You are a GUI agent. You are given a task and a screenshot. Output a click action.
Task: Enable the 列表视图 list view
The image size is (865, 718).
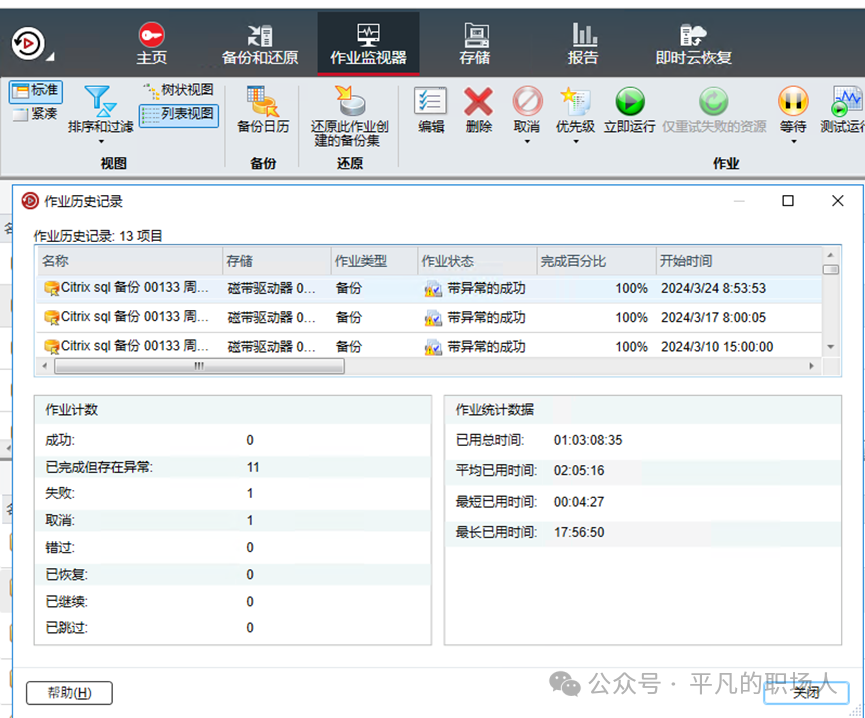click(x=178, y=115)
